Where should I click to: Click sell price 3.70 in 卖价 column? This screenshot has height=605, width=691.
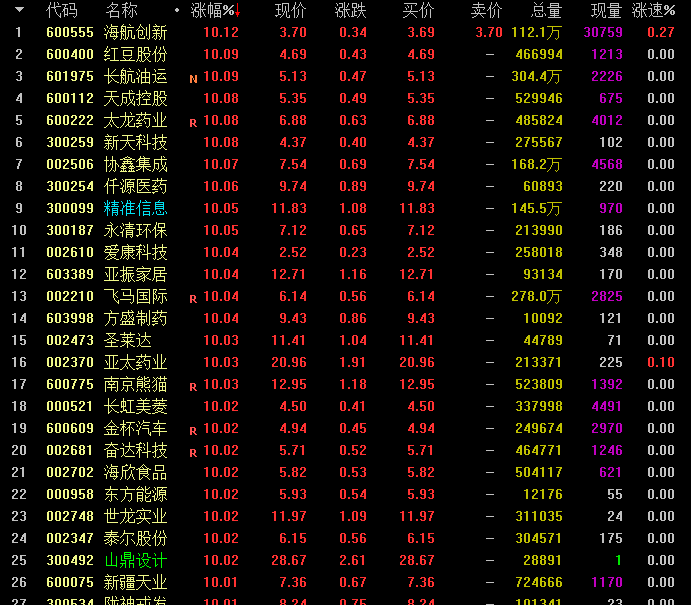[489, 32]
